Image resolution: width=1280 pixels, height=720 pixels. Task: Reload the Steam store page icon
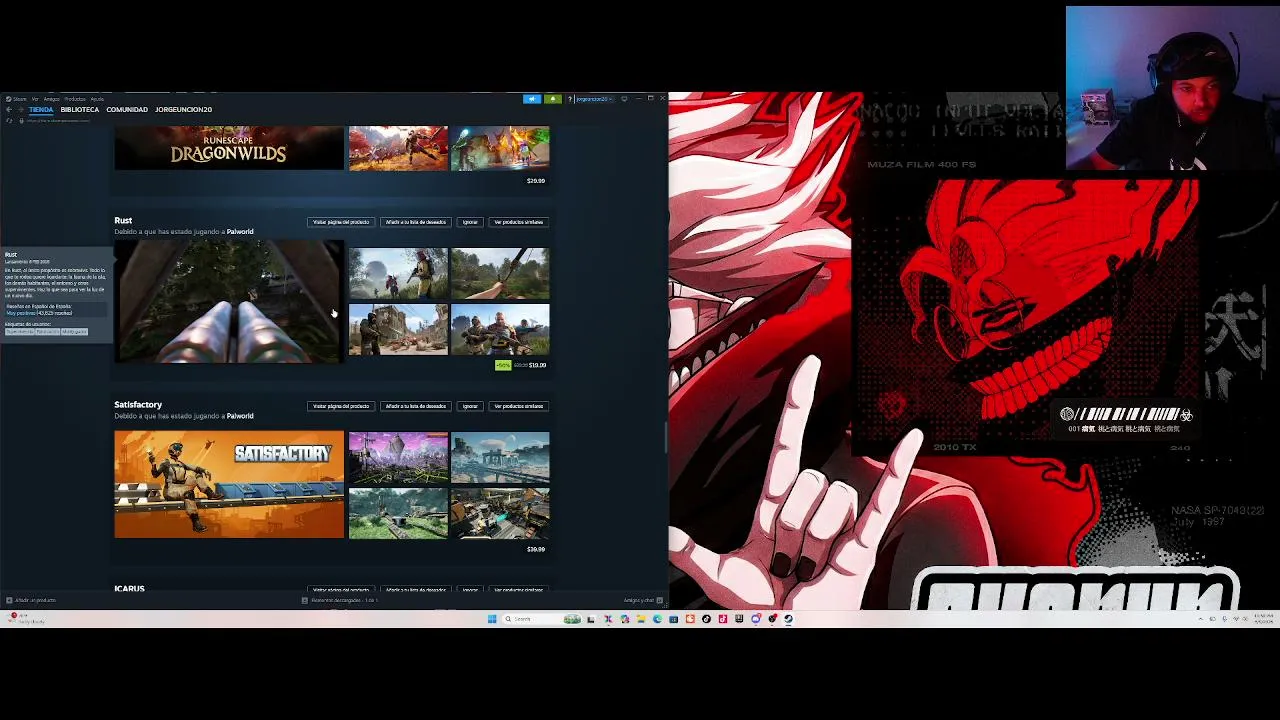(x=9, y=120)
